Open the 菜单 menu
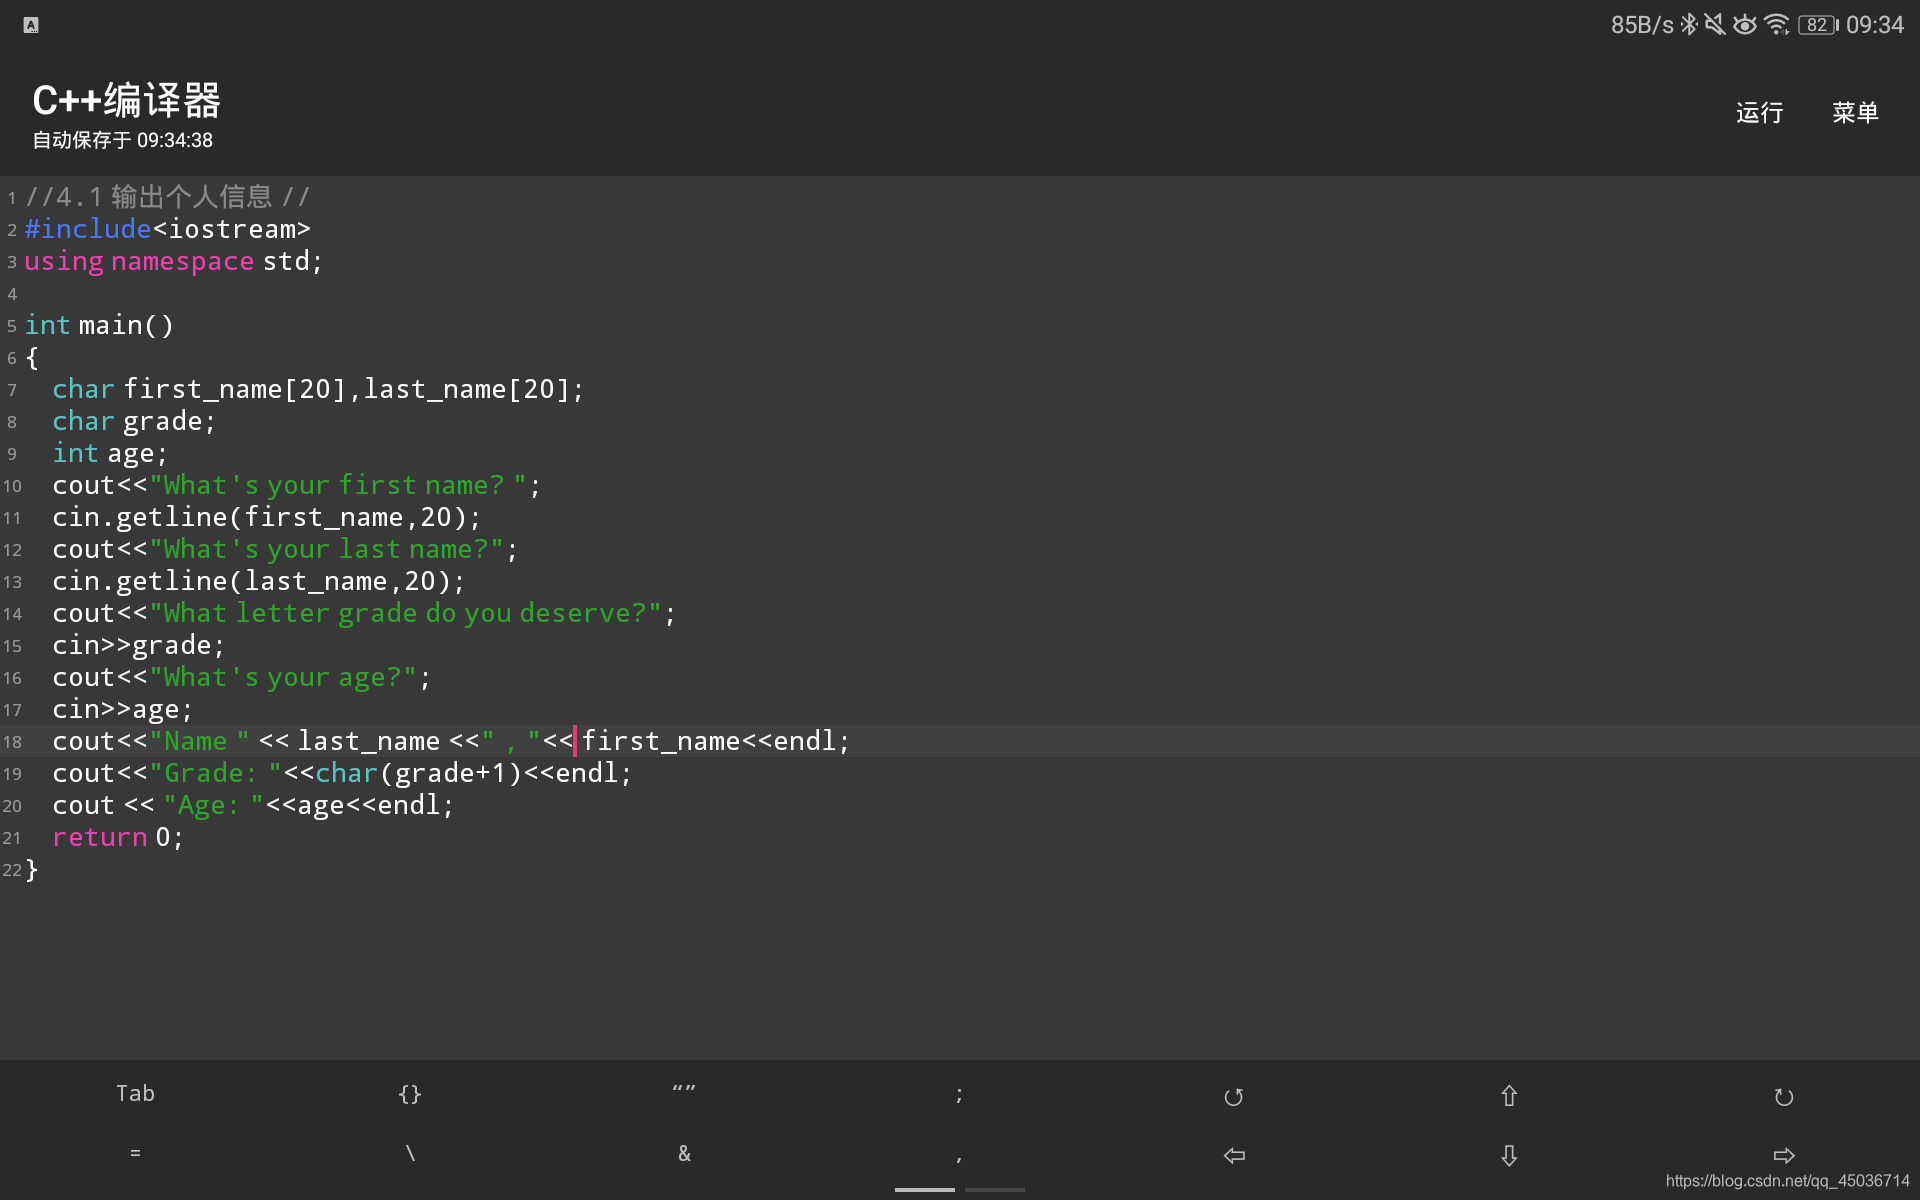 (x=1855, y=112)
